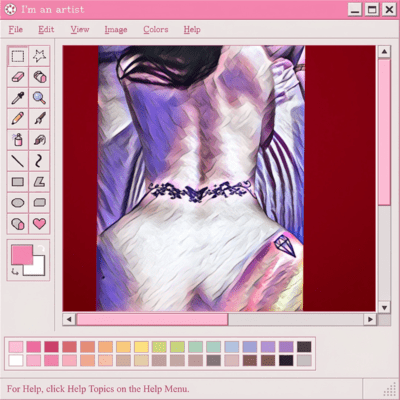
Task: Select the ellipse shape tool
Action: tap(18, 203)
